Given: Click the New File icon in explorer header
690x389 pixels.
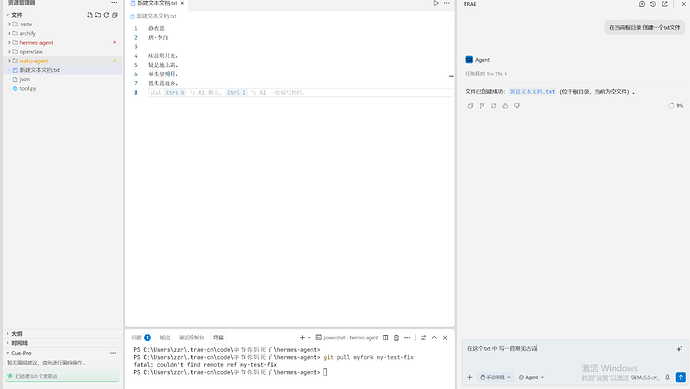Looking at the screenshot, I should [x=90, y=15].
